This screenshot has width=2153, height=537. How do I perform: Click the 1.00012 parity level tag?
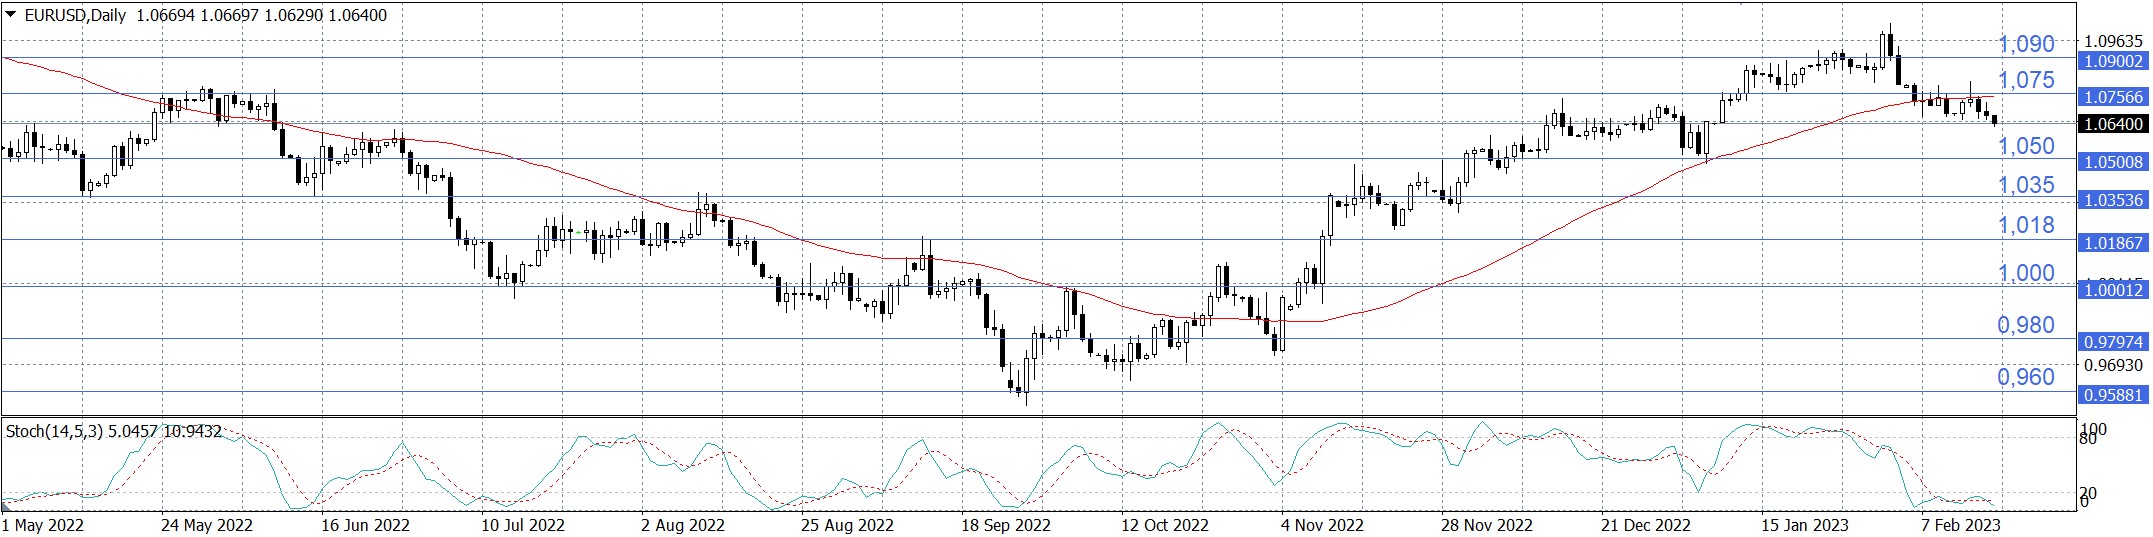click(2111, 290)
